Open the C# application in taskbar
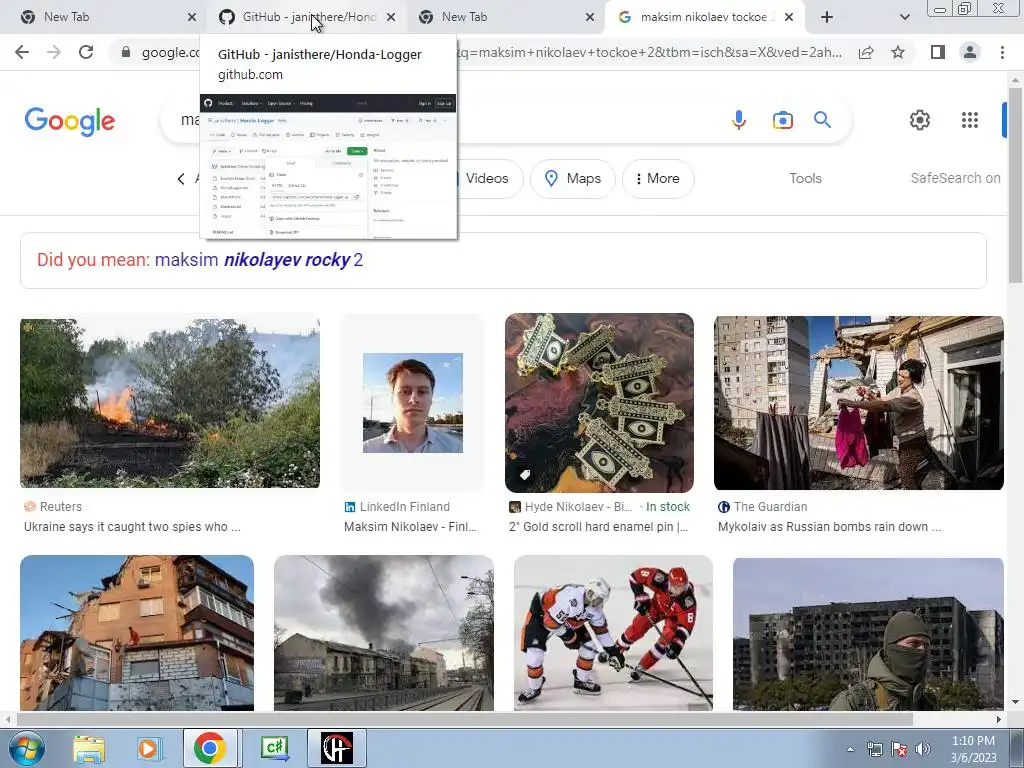This screenshot has height=768, width=1024. tap(275, 748)
